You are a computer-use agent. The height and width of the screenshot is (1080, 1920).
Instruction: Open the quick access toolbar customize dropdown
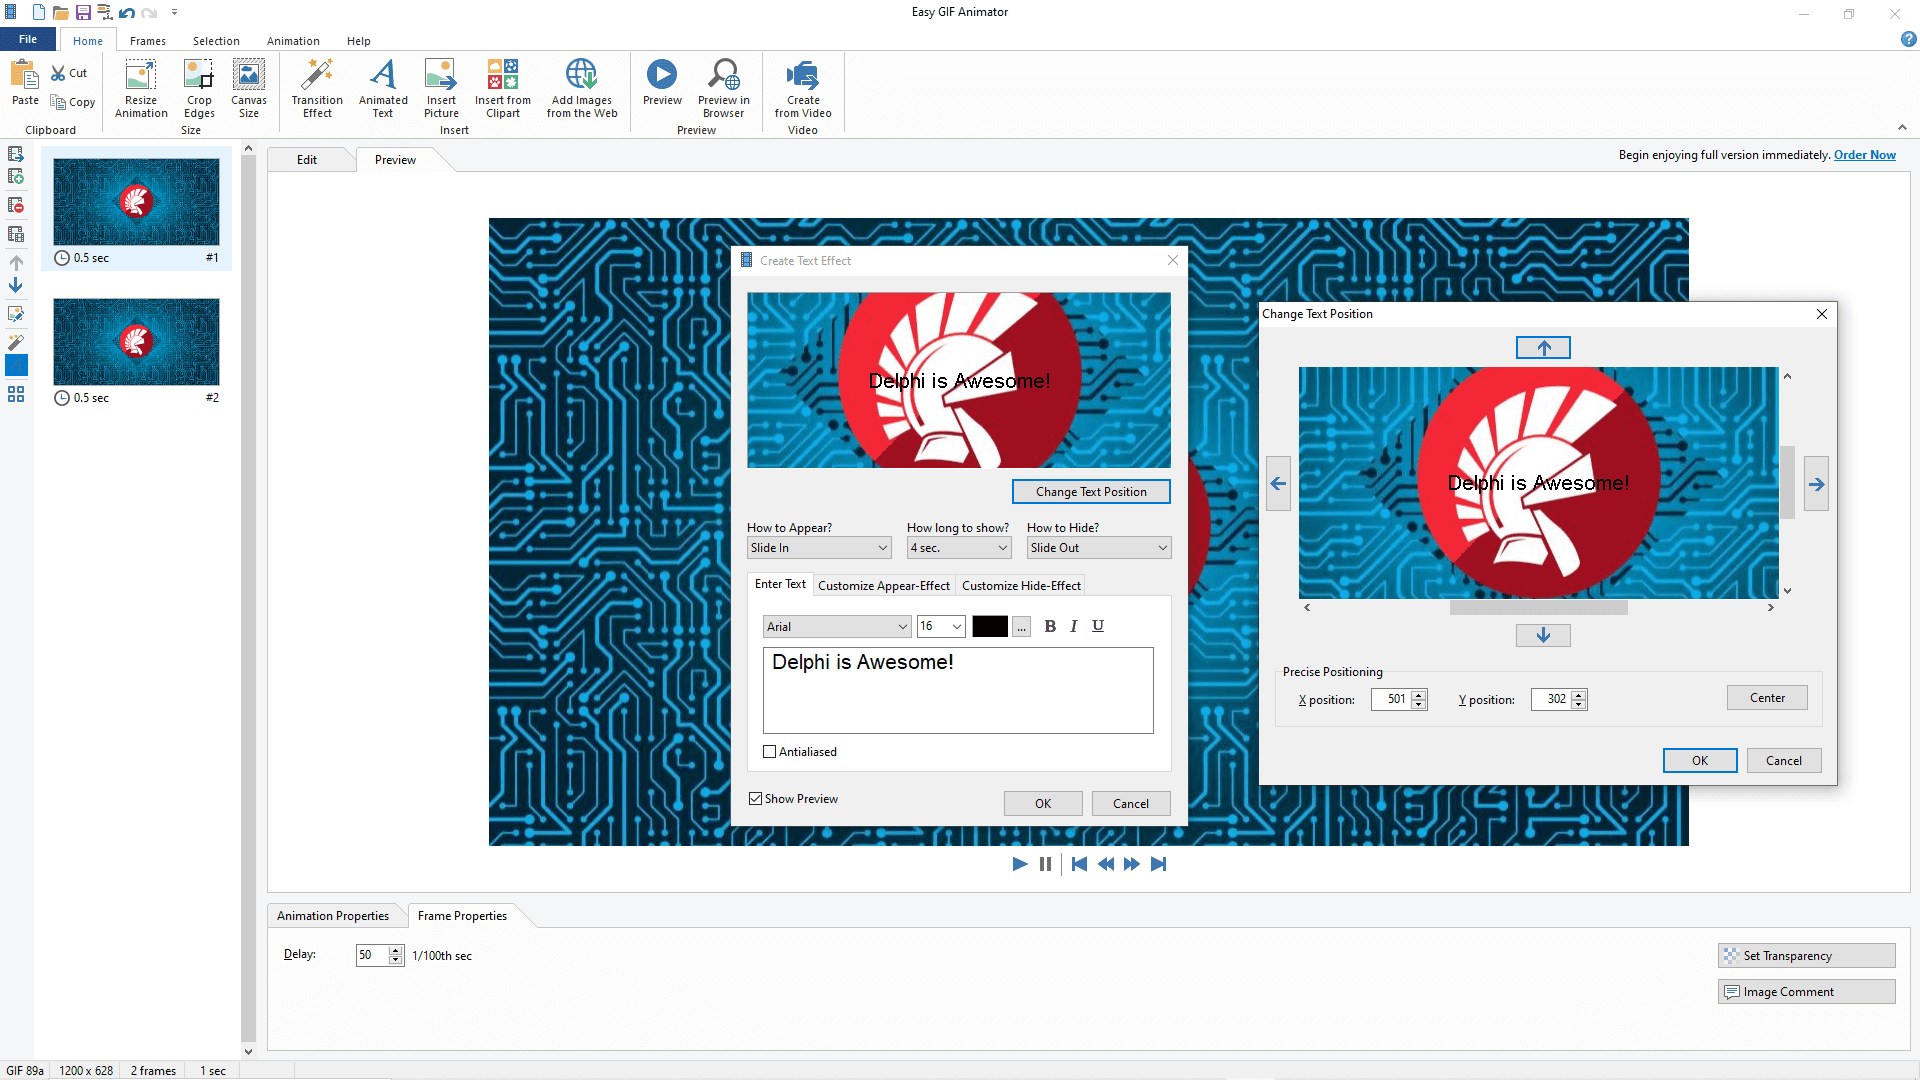pos(174,13)
